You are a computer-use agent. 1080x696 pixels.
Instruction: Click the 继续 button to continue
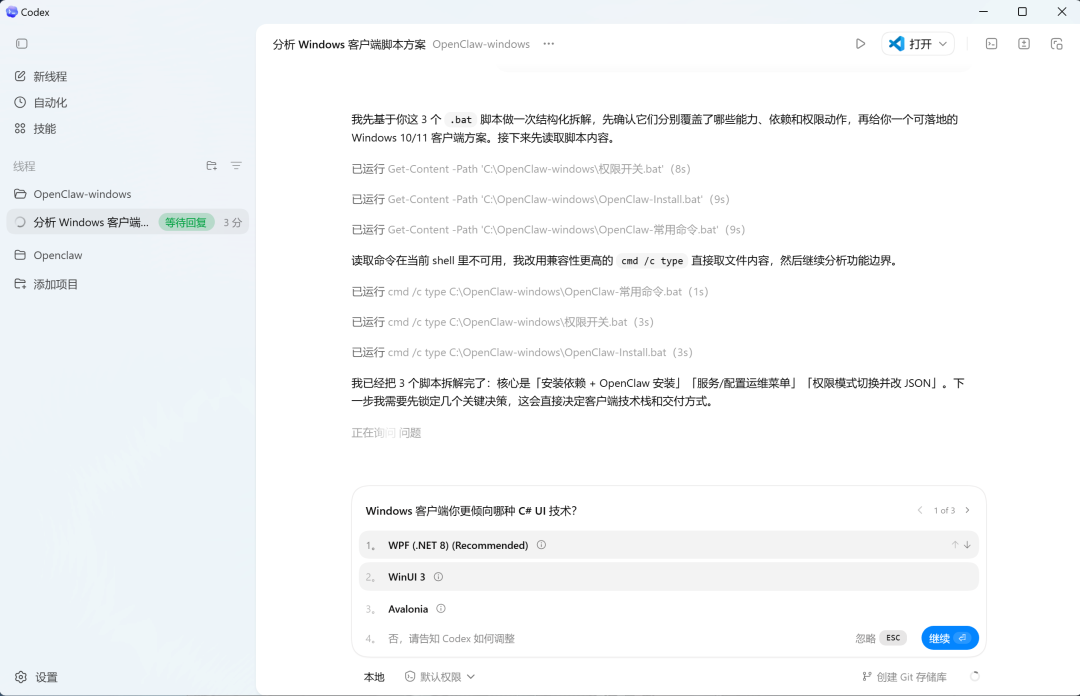949,637
